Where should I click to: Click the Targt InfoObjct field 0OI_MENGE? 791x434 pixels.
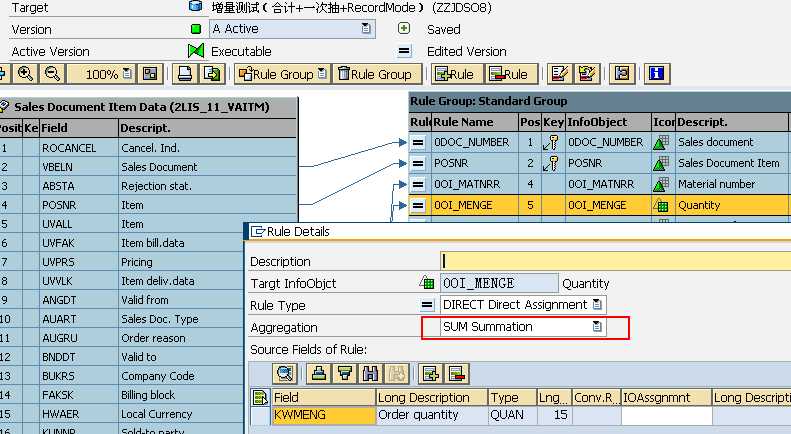tap(499, 283)
